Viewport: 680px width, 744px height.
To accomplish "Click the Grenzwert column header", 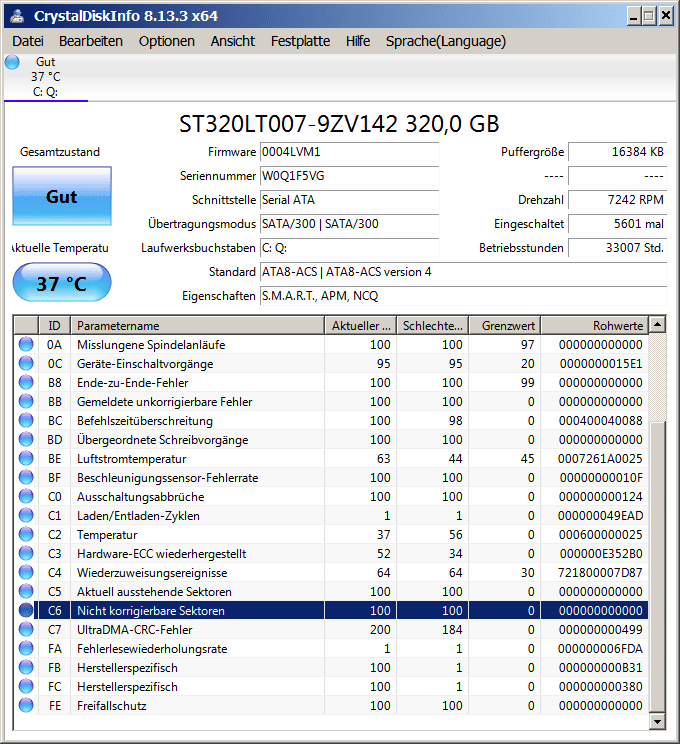I will [505, 326].
